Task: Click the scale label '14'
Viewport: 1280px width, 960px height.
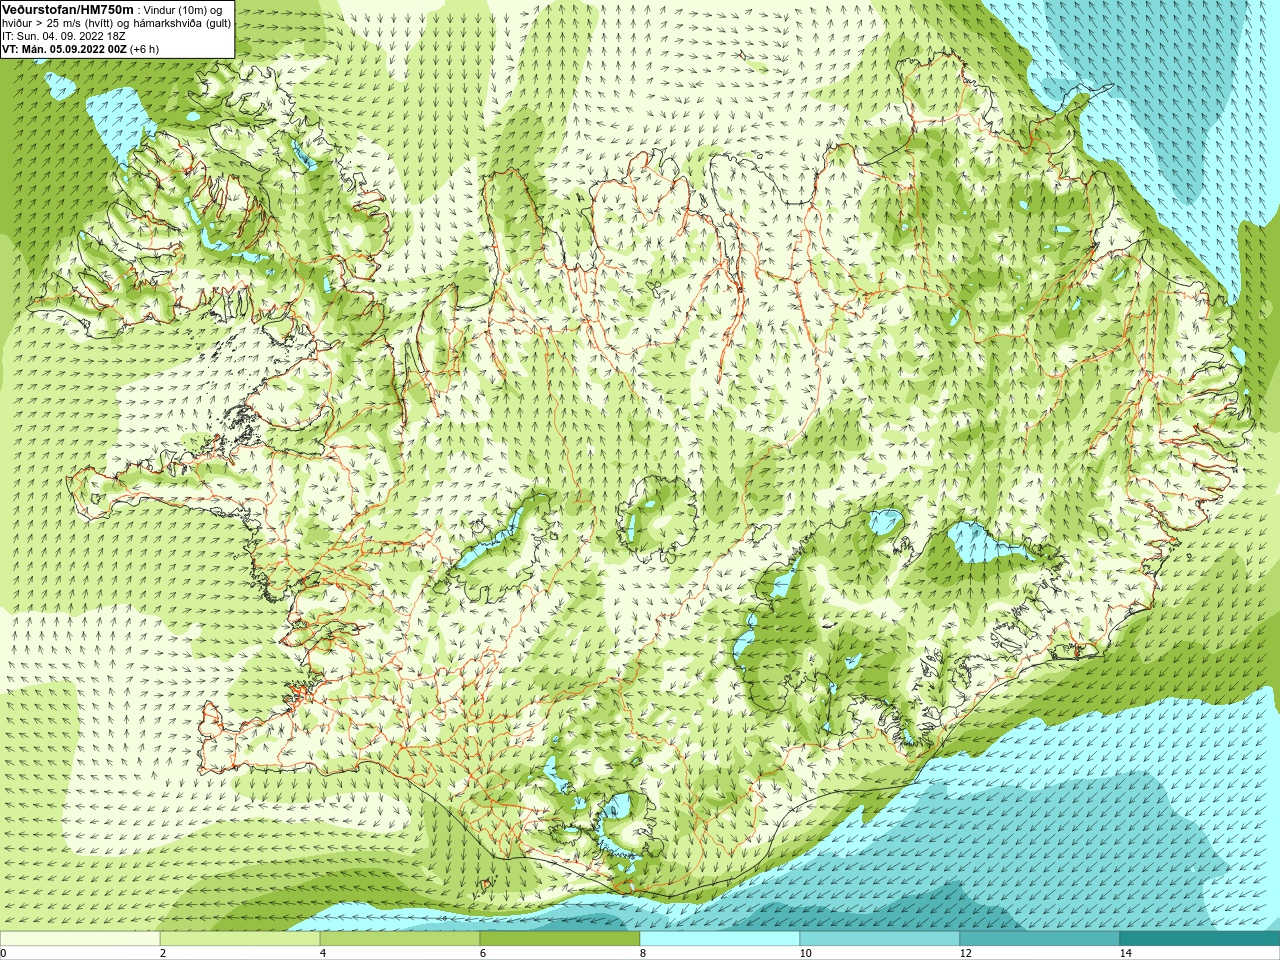Action: pyautogui.click(x=1126, y=953)
